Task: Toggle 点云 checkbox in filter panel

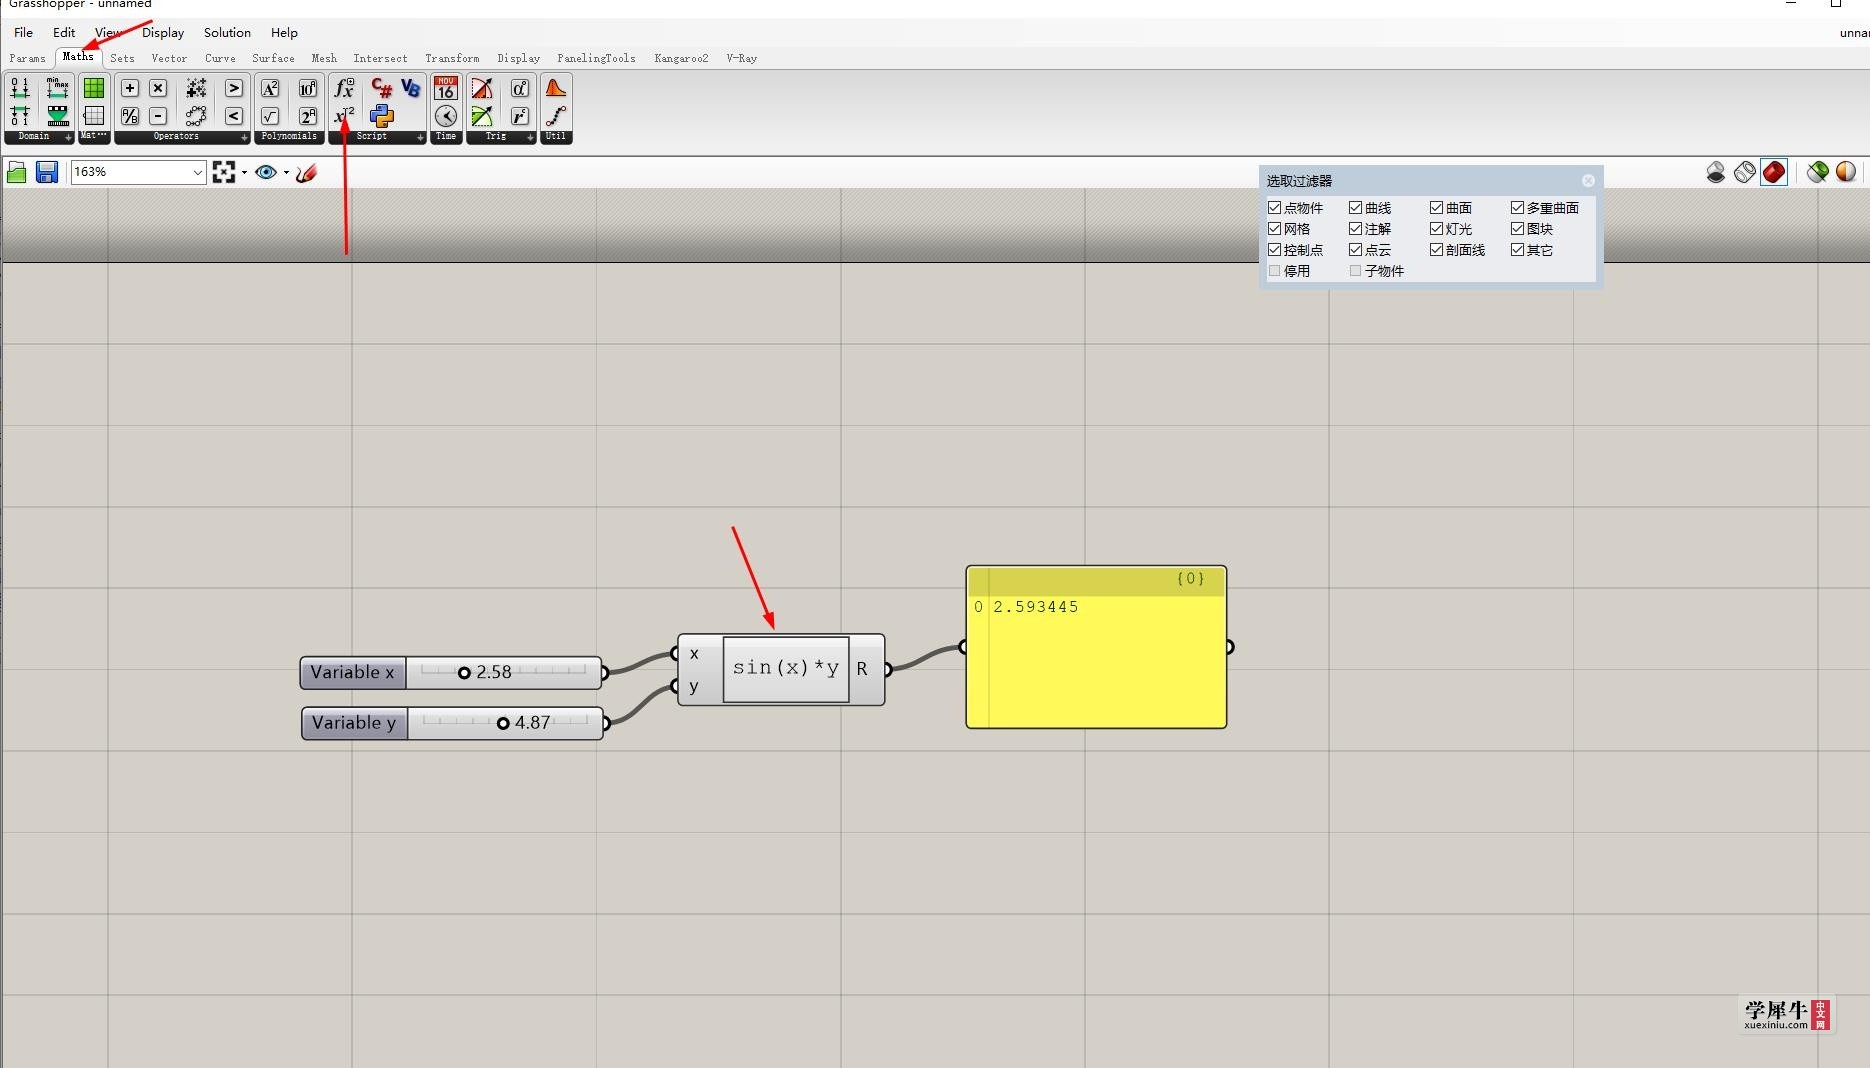Action: click(1355, 250)
